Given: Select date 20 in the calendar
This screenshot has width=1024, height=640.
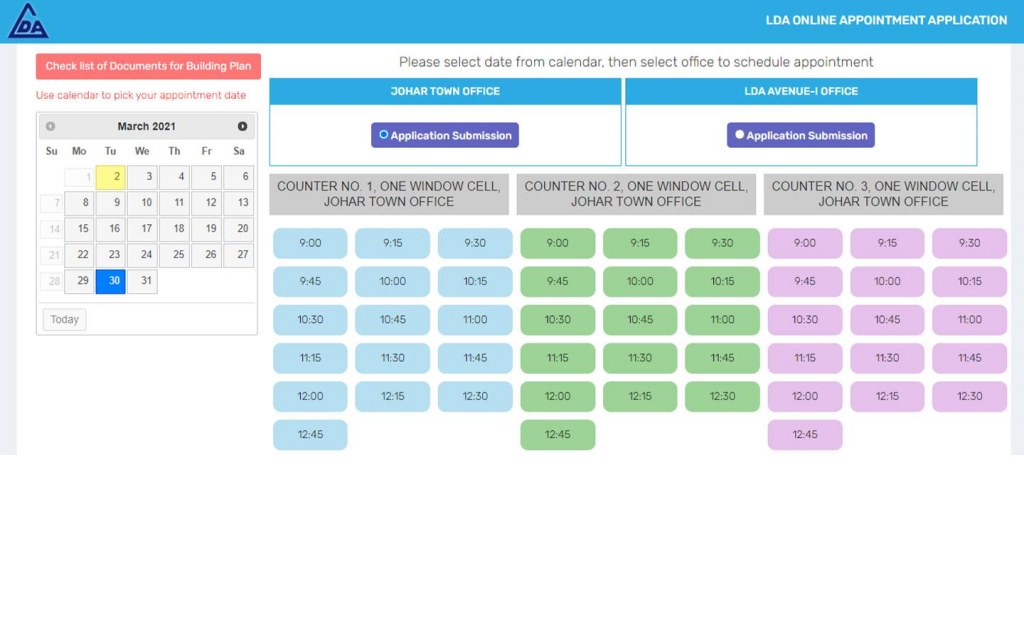Looking at the screenshot, I should 238,229.
